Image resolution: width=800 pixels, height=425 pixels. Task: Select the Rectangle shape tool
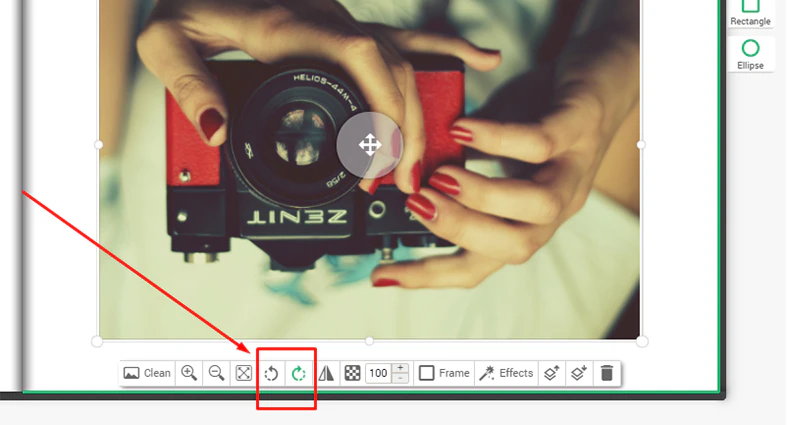point(751,13)
